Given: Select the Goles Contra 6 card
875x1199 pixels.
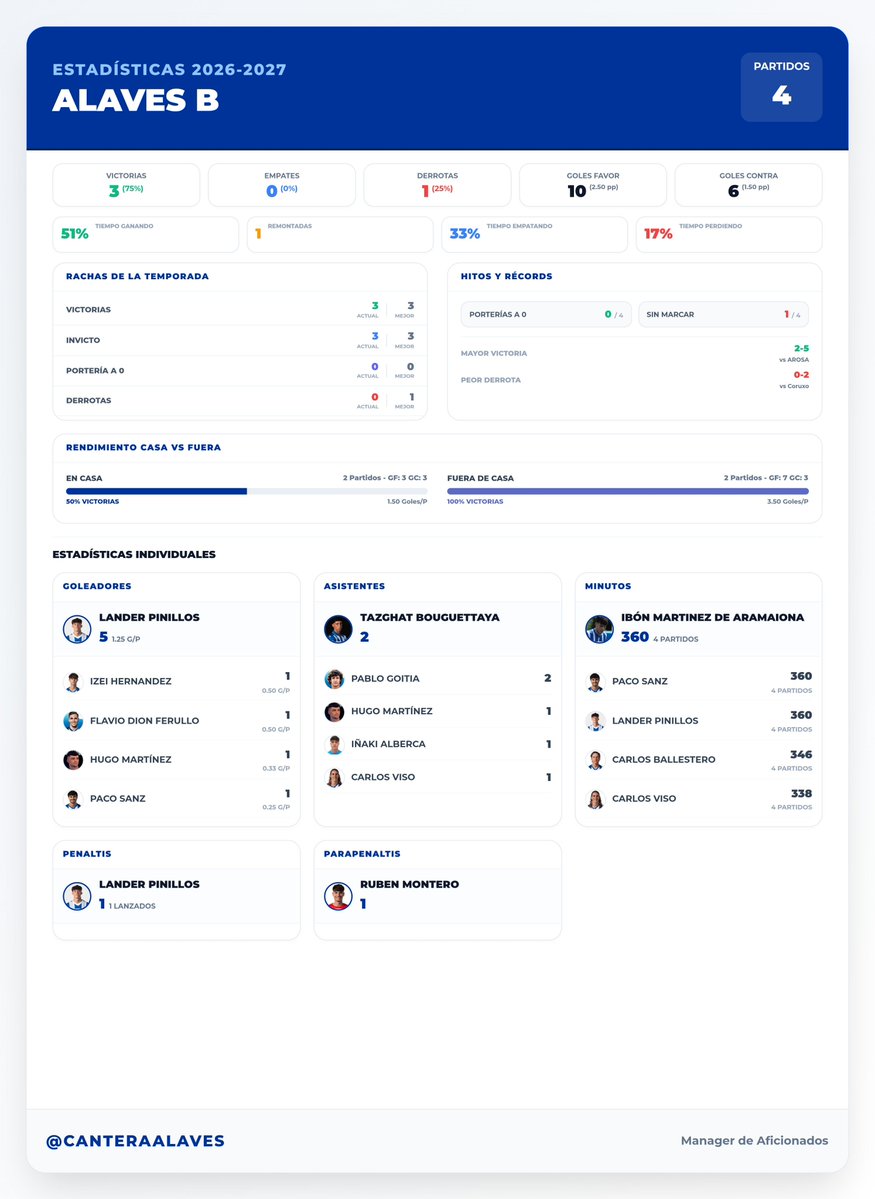Looking at the screenshot, I should 748,185.
